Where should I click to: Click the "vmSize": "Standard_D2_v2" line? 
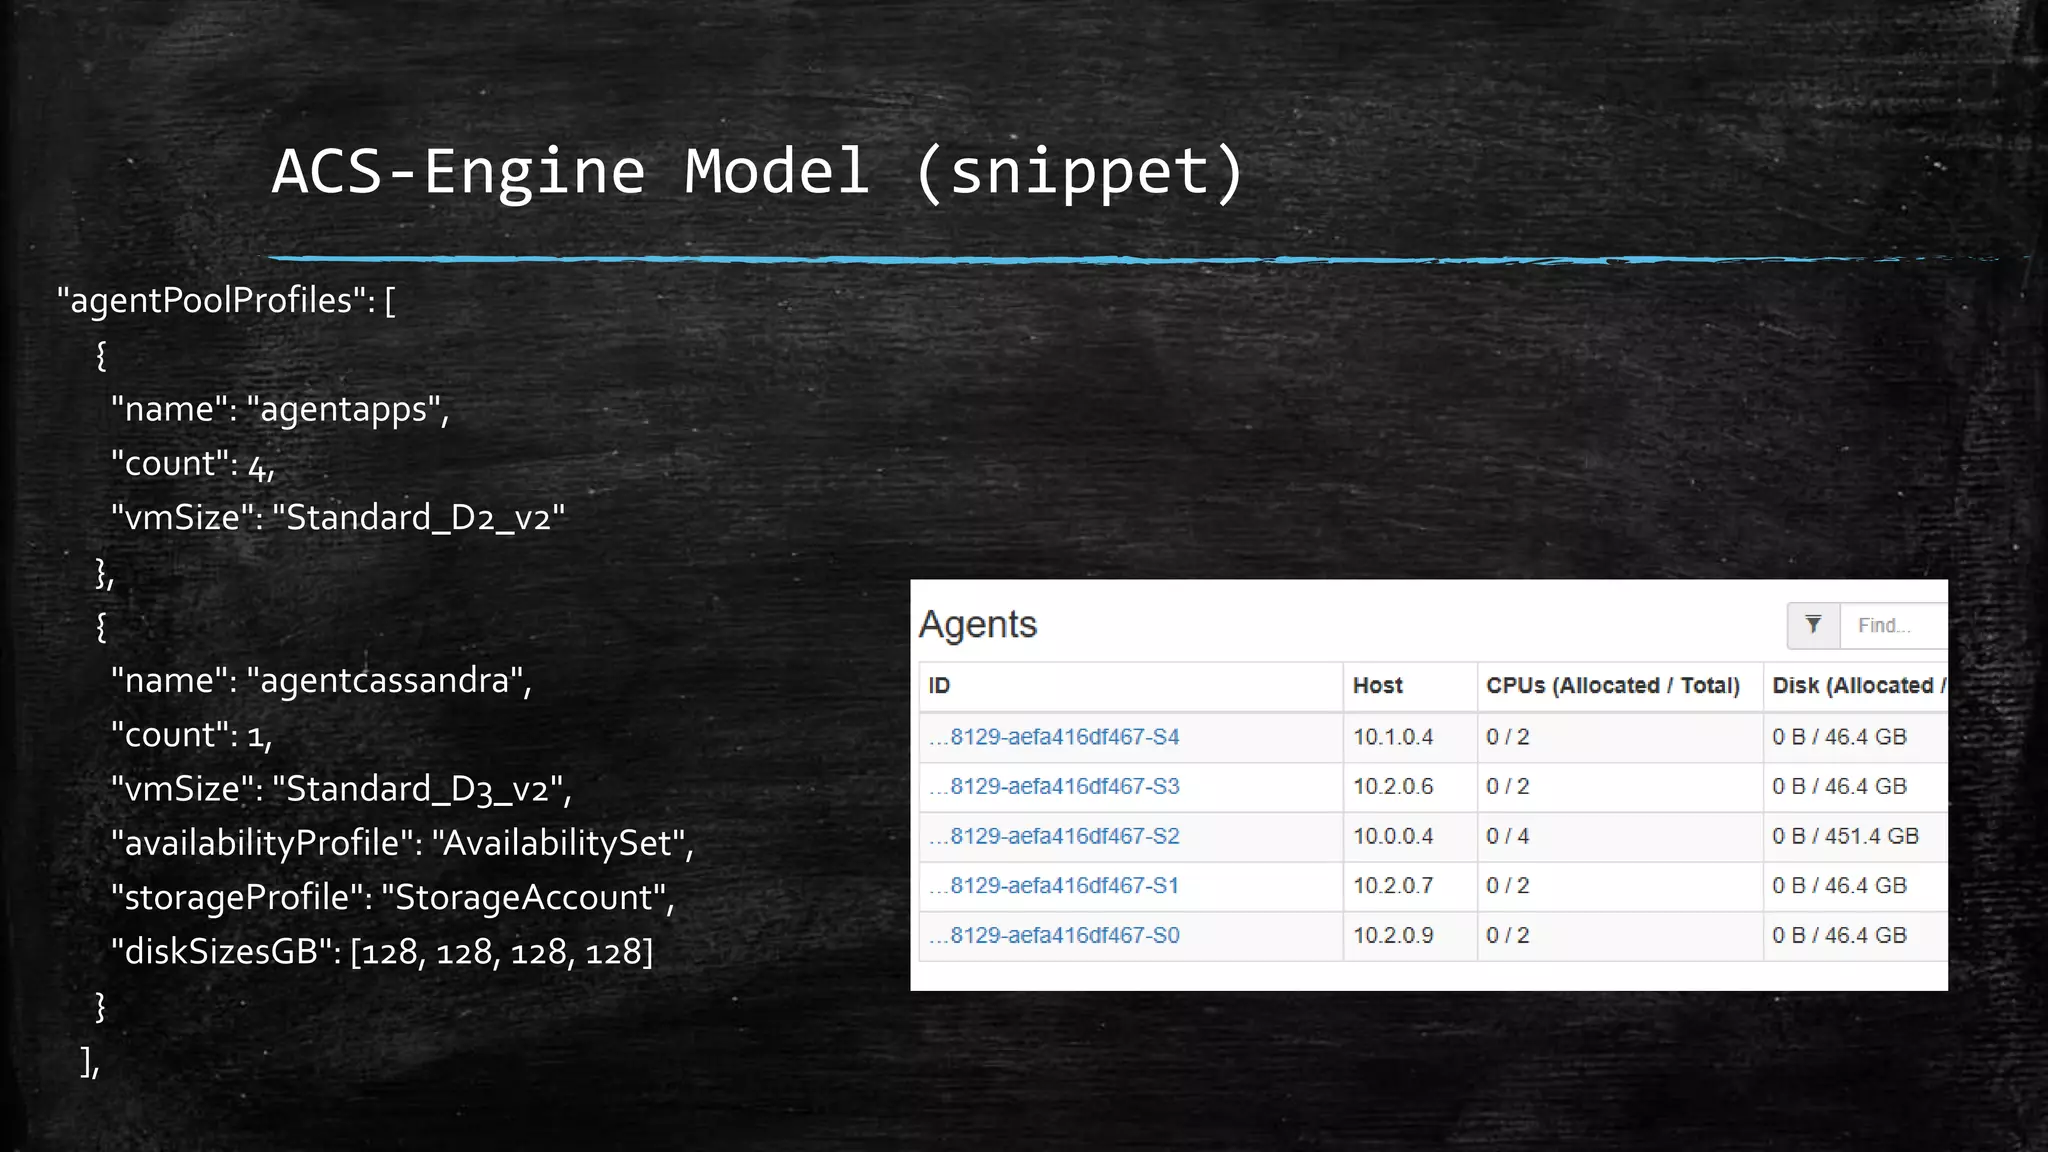click(x=338, y=518)
